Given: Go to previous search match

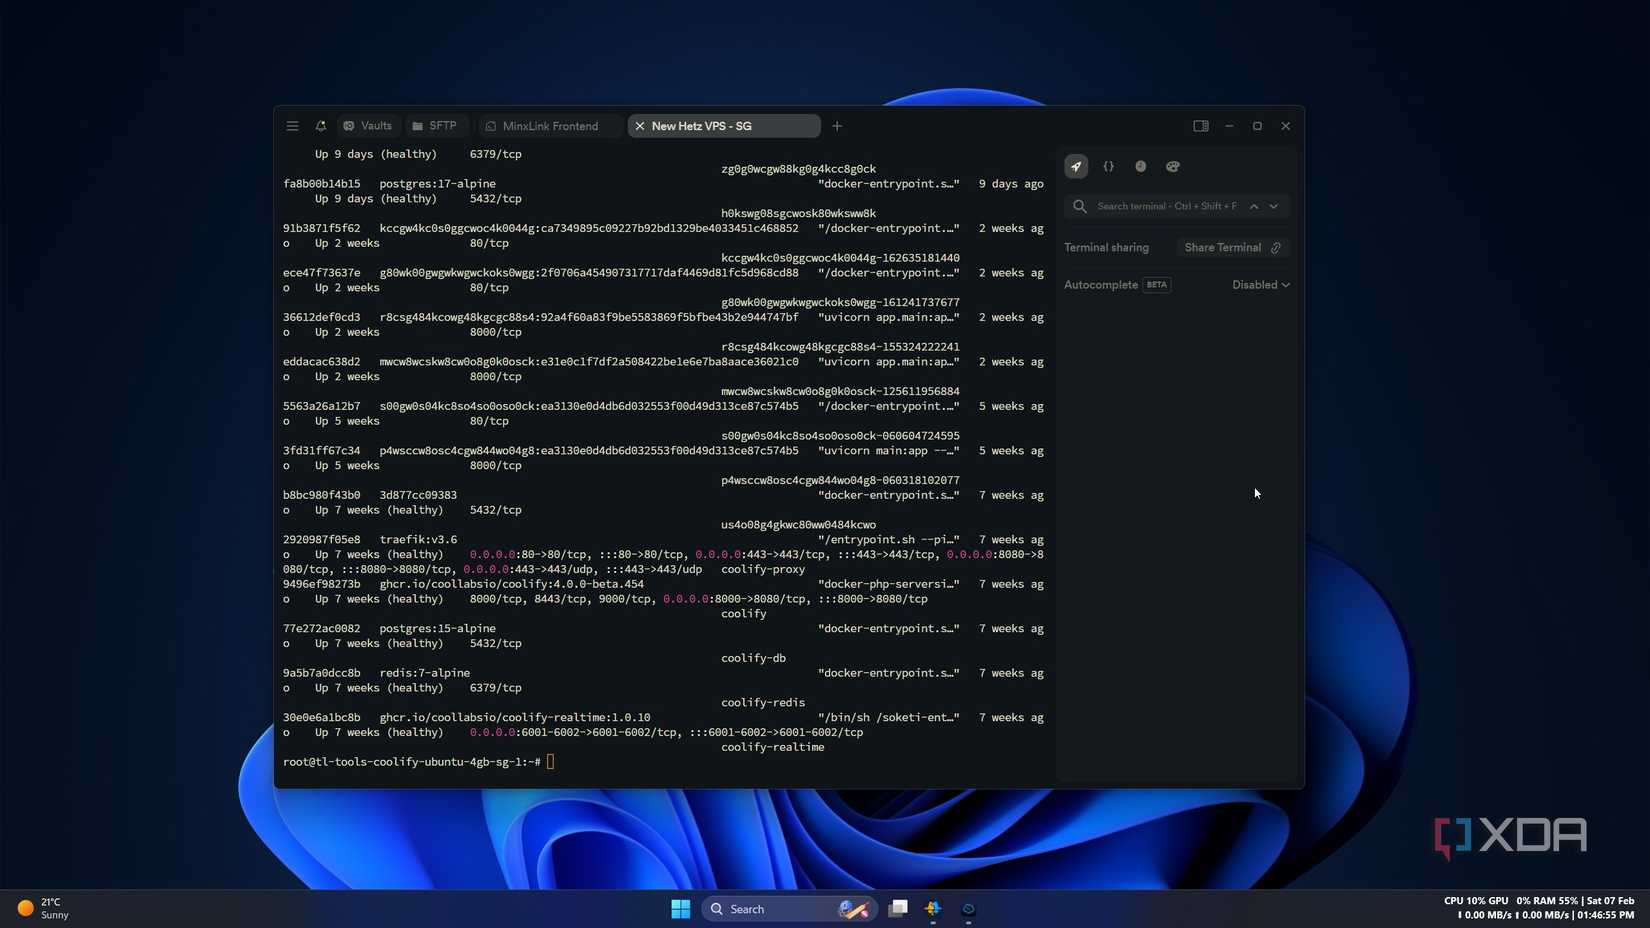Looking at the screenshot, I should 1254,206.
